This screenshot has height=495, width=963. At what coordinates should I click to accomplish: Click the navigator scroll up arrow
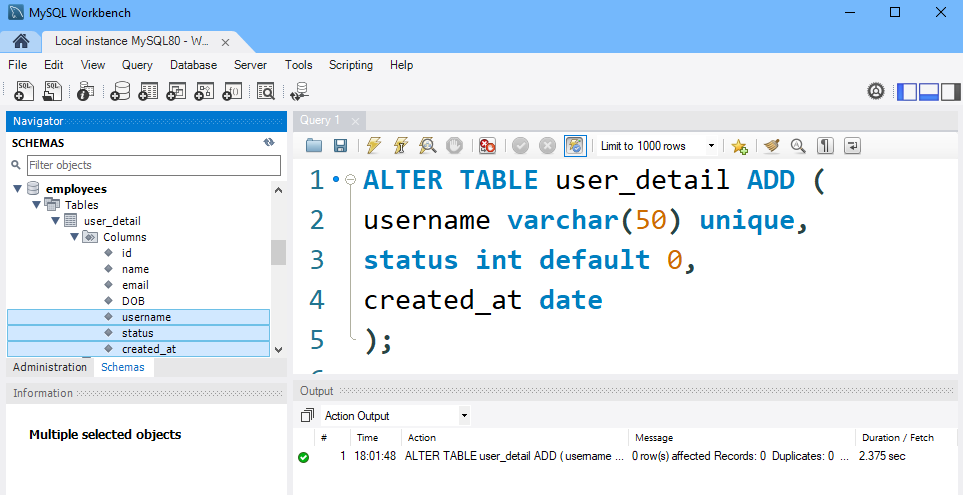(278, 190)
